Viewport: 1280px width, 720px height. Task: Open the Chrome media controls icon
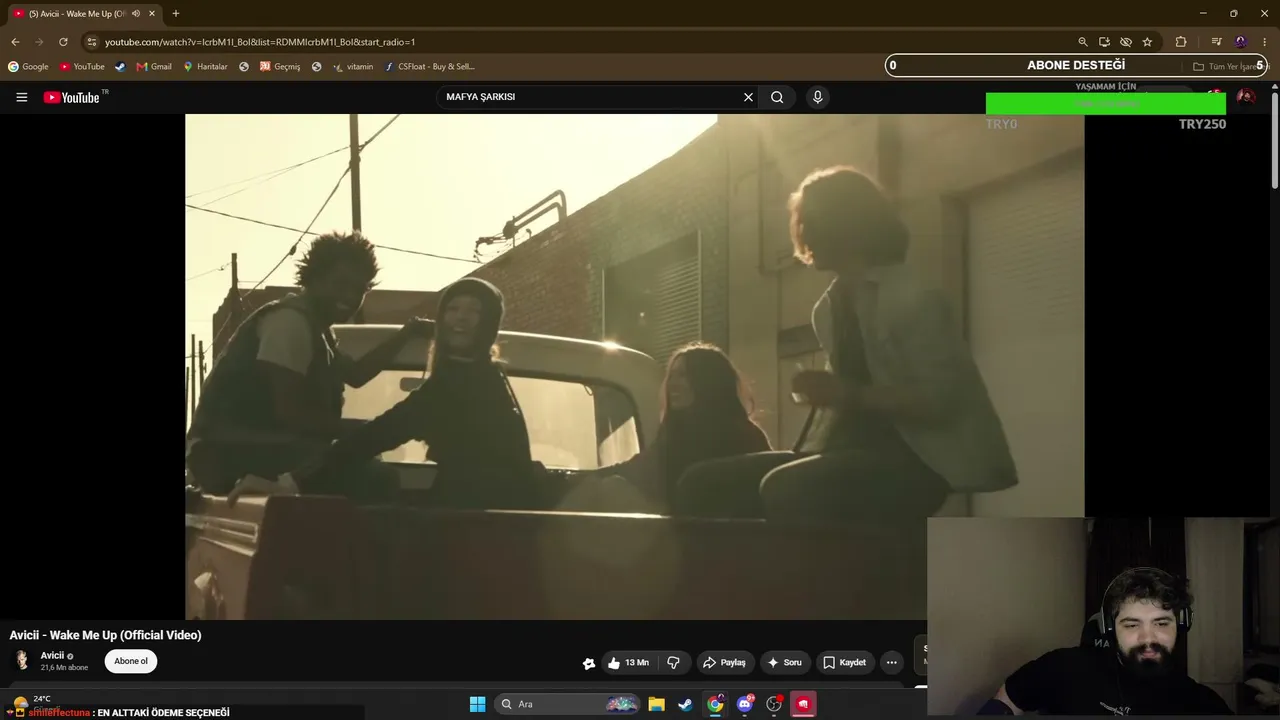click(x=1216, y=42)
